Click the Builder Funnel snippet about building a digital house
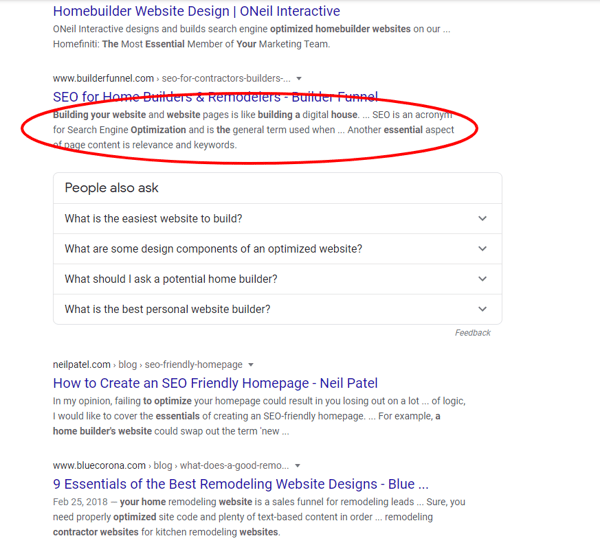600x545 pixels. point(253,130)
